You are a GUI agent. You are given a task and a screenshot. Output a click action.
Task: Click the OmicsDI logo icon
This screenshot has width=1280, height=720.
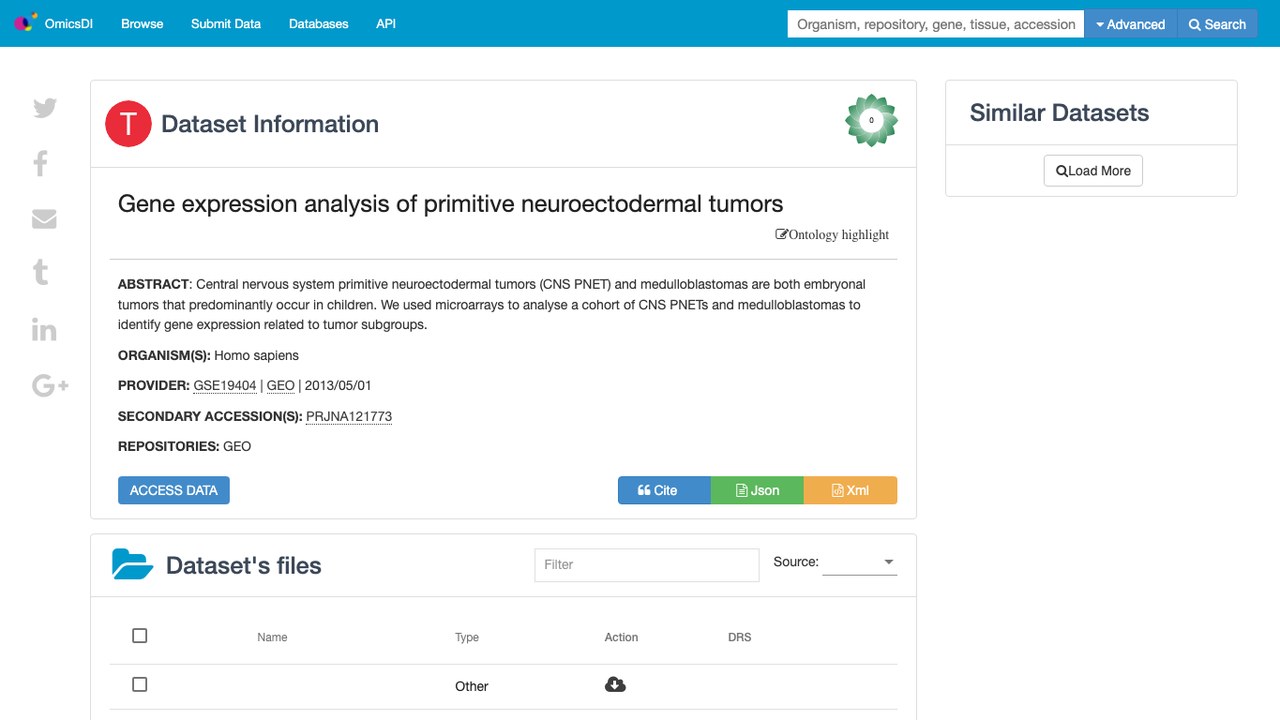25,22
